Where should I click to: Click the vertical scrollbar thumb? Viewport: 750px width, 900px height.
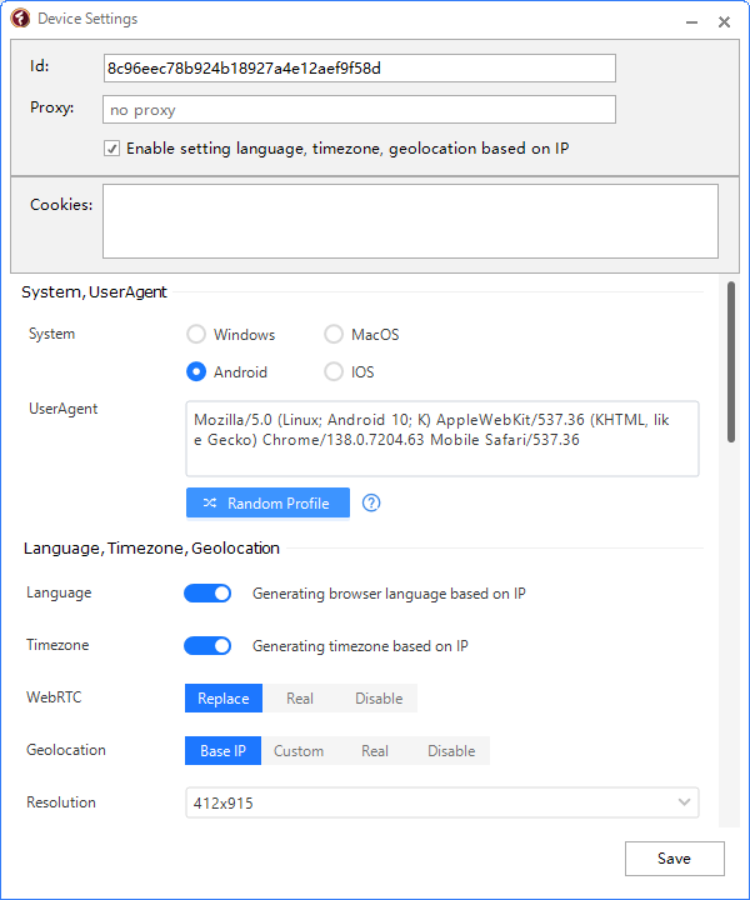(731, 362)
